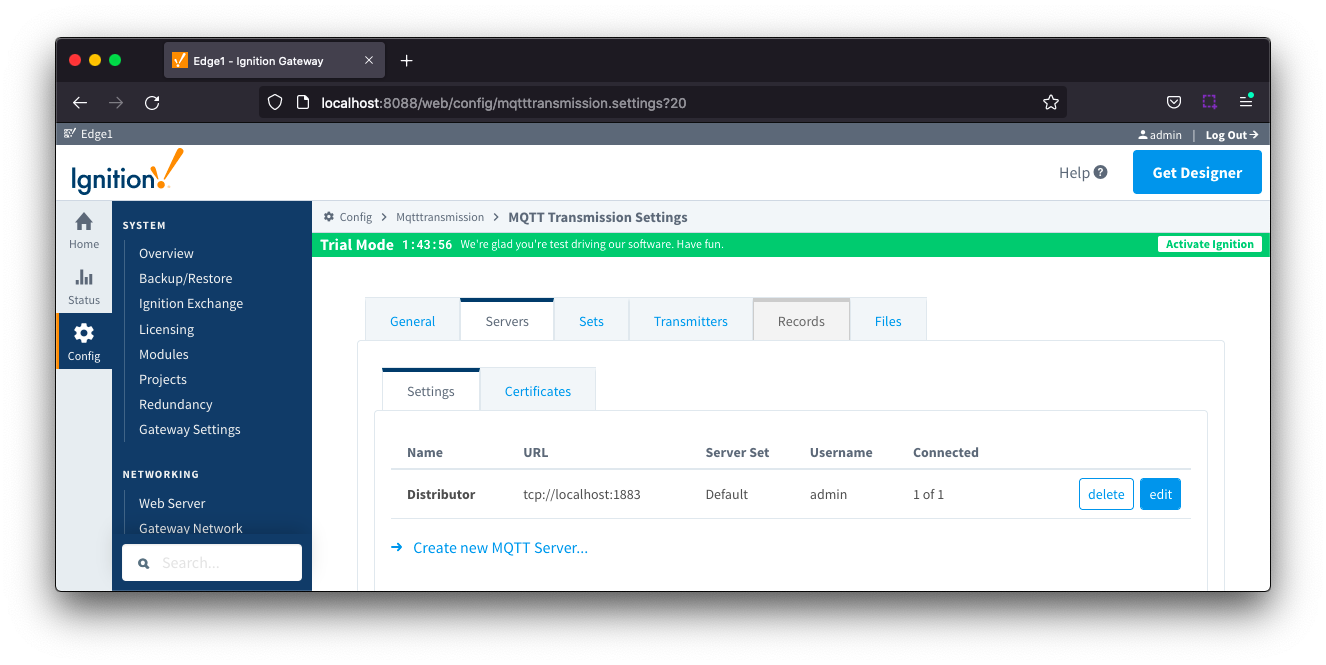Click the Pocket save icon

[1174, 102]
